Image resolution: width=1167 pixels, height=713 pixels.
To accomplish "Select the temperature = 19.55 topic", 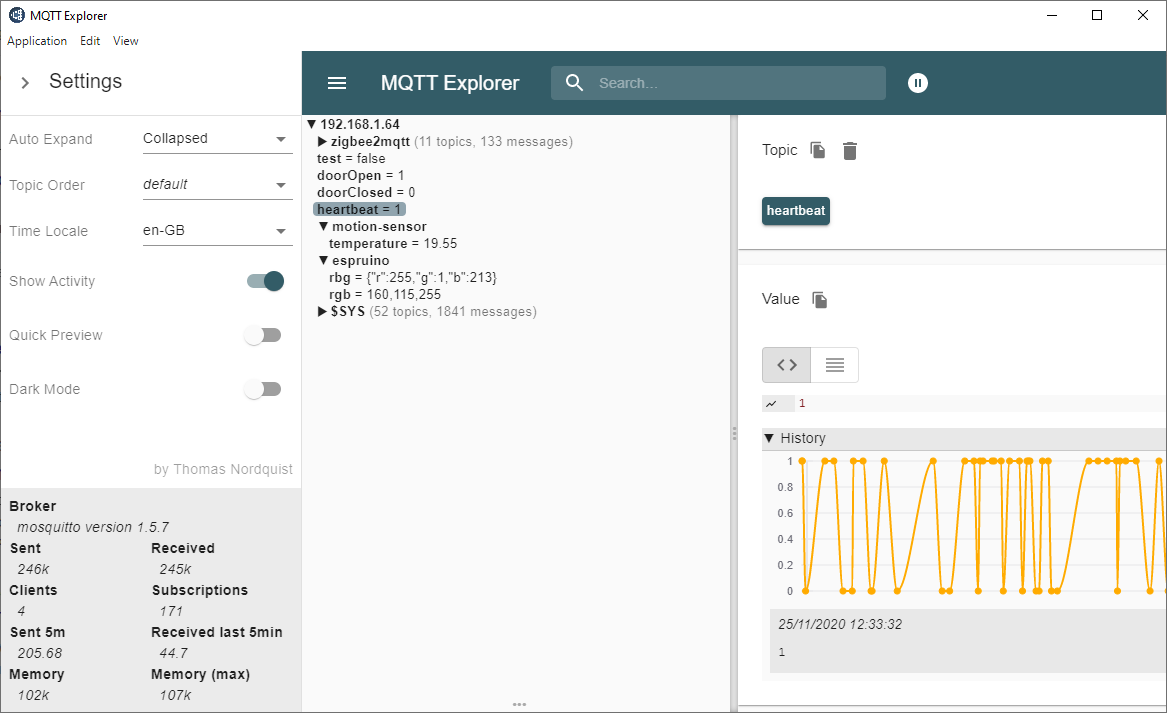I will coord(393,243).
